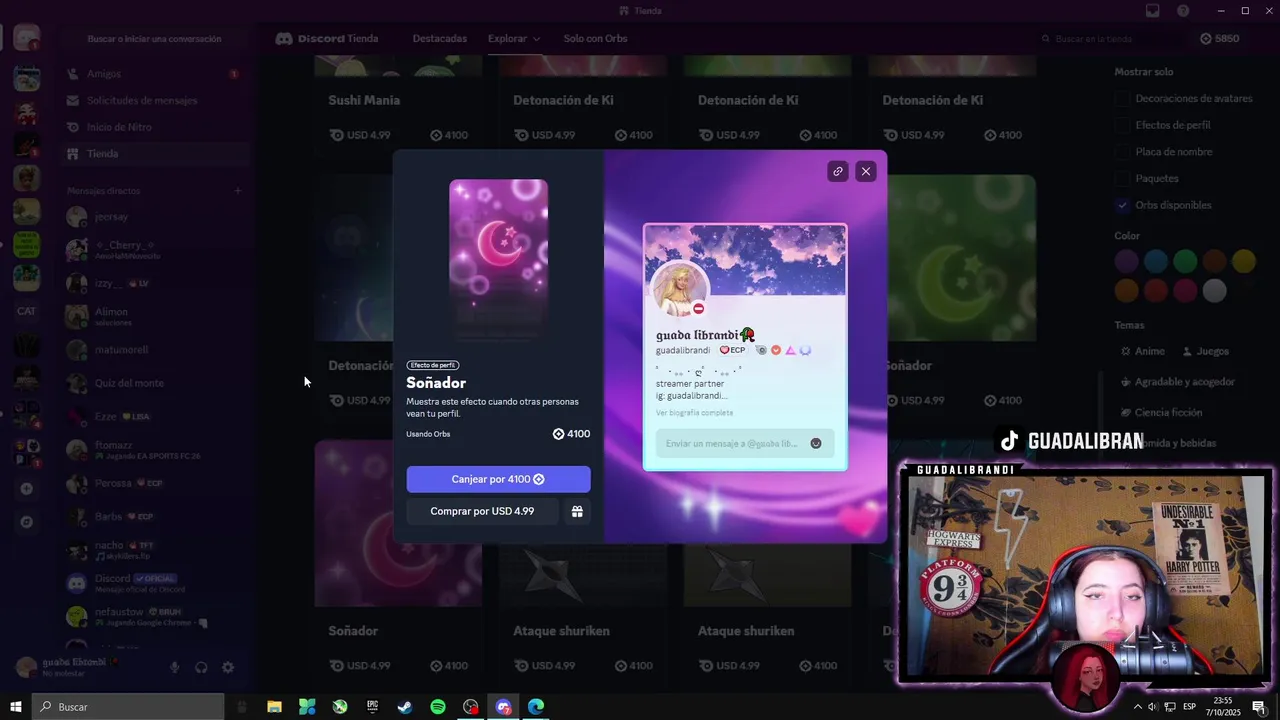This screenshot has width=1280, height=720.
Task: Launch Epic Games from the taskbar
Action: pos(373,707)
